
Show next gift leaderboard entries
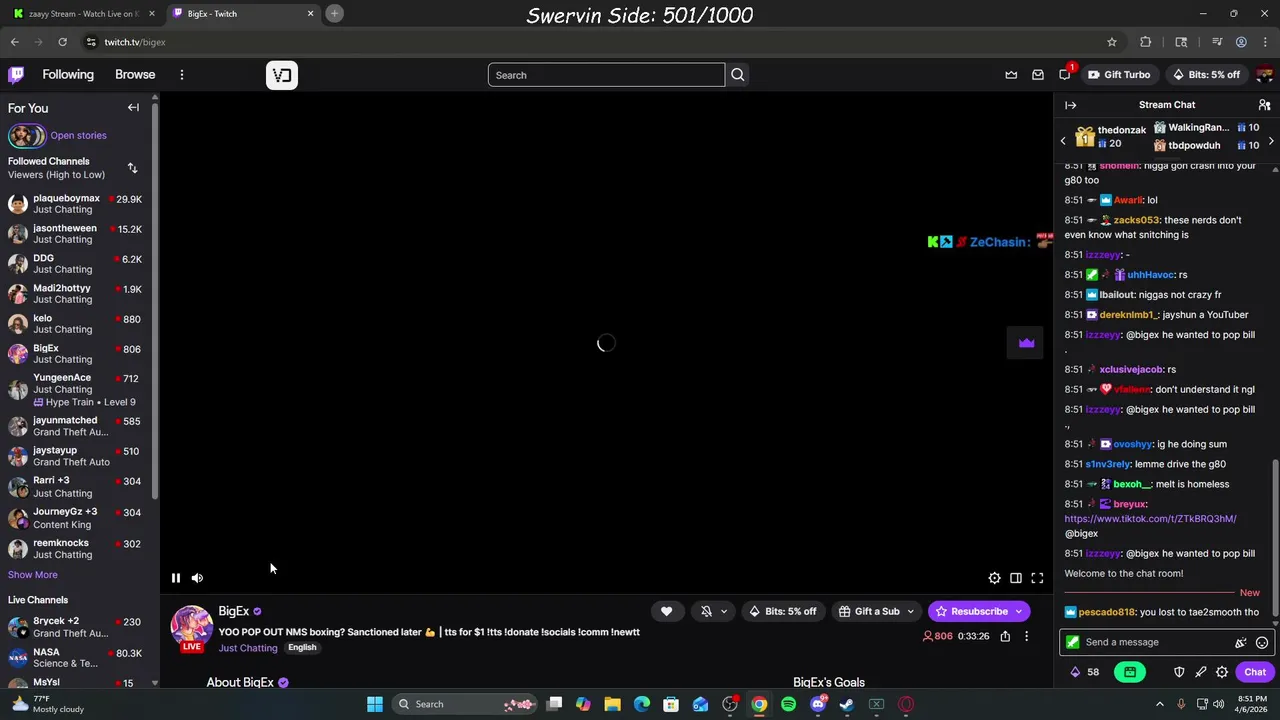(x=1271, y=141)
